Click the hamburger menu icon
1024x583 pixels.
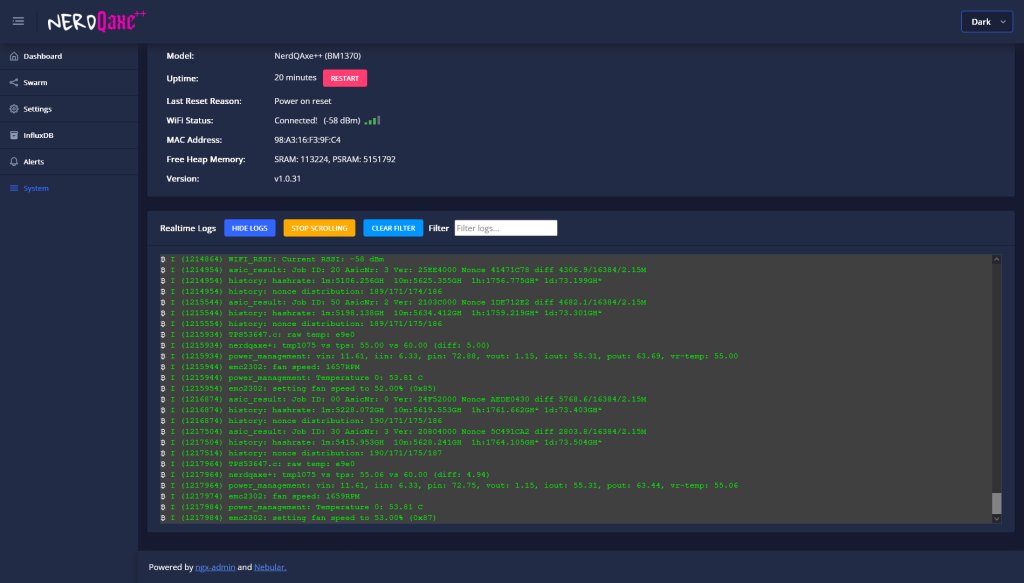click(18, 21)
